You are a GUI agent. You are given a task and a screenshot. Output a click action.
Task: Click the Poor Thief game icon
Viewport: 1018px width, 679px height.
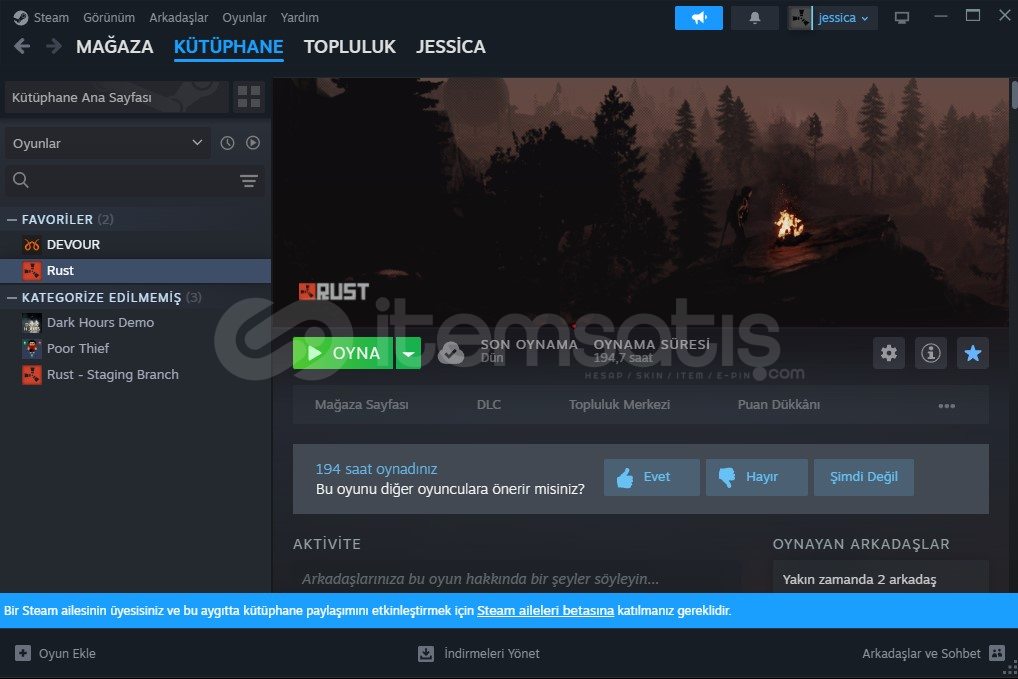pos(32,349)
